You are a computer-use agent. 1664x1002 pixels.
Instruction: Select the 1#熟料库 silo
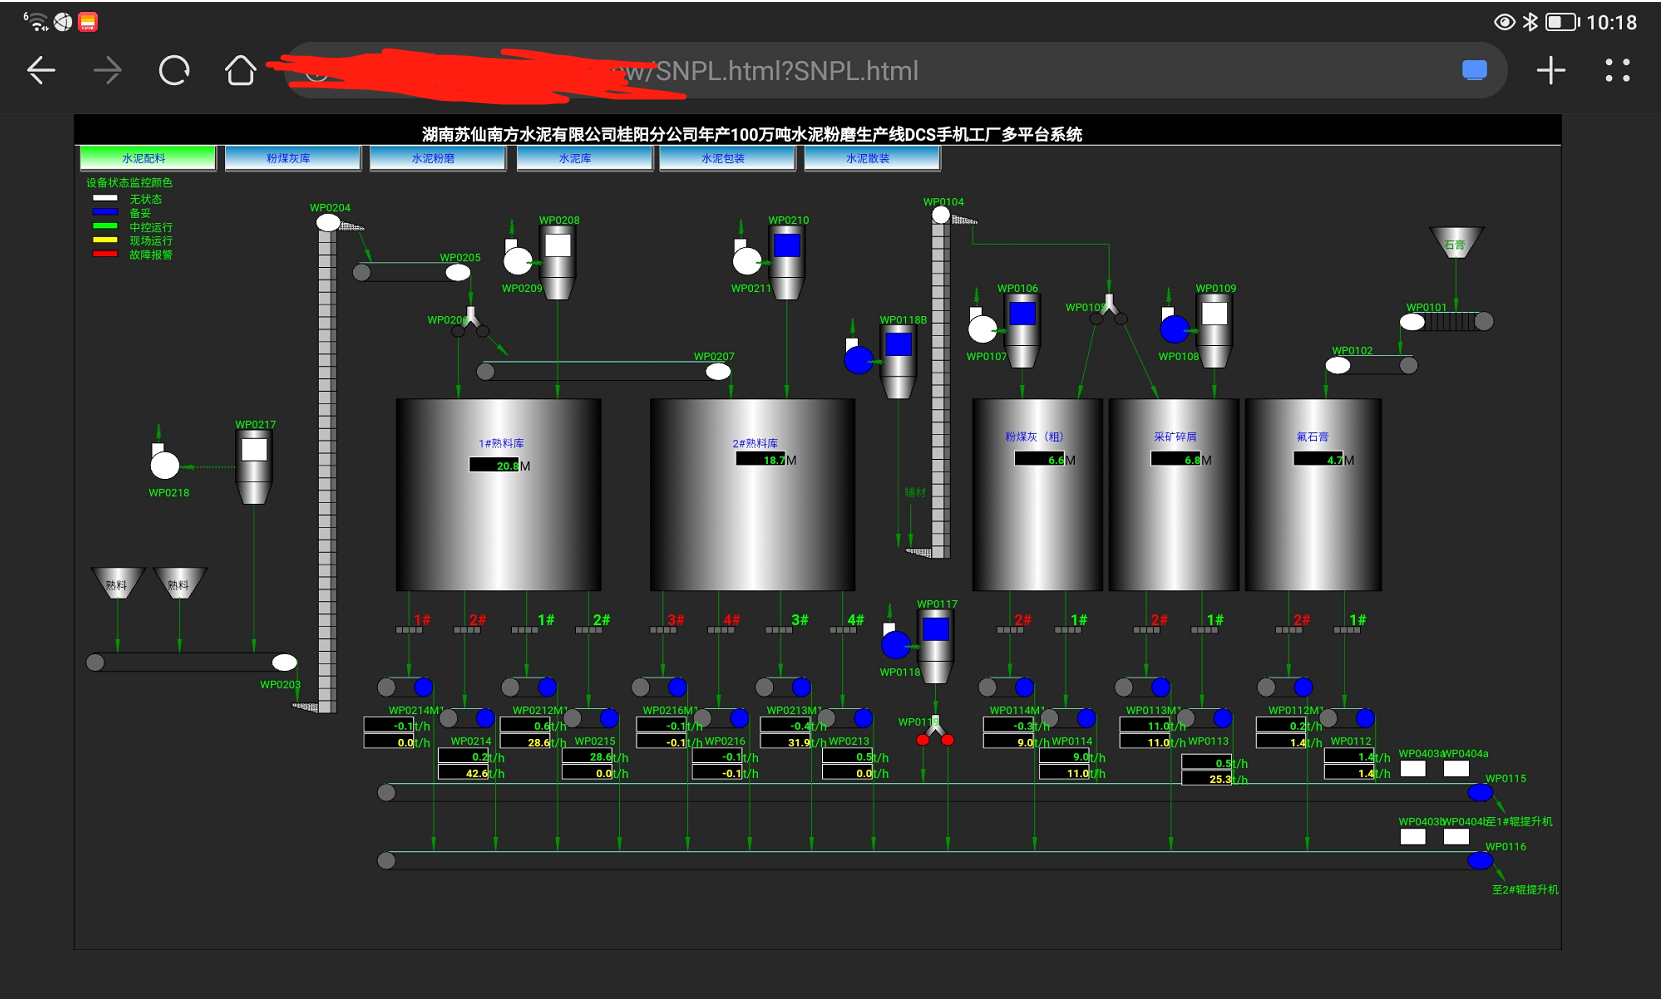498,495
